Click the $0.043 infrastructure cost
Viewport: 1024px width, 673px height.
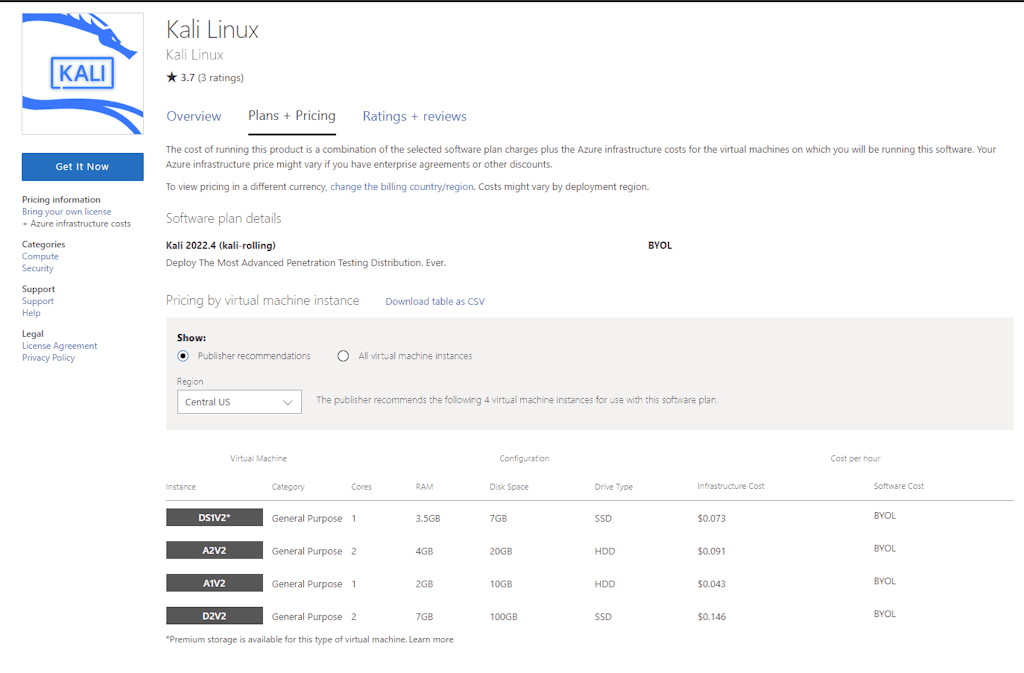pyautogui.click(x=711, y=584)
